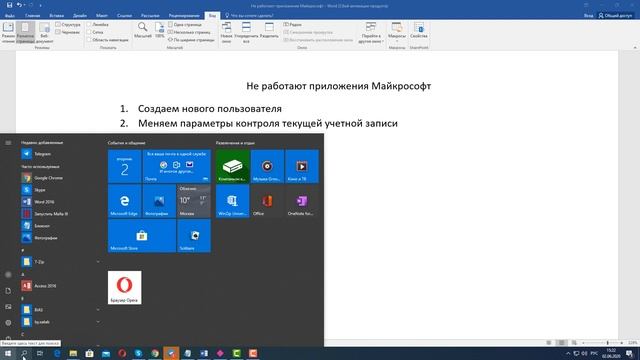Image resolution: width=640 pixels, height=360 pixels.
Task: Switch to the References (Ссылки) ribbon tab
Action: (124, 16)
